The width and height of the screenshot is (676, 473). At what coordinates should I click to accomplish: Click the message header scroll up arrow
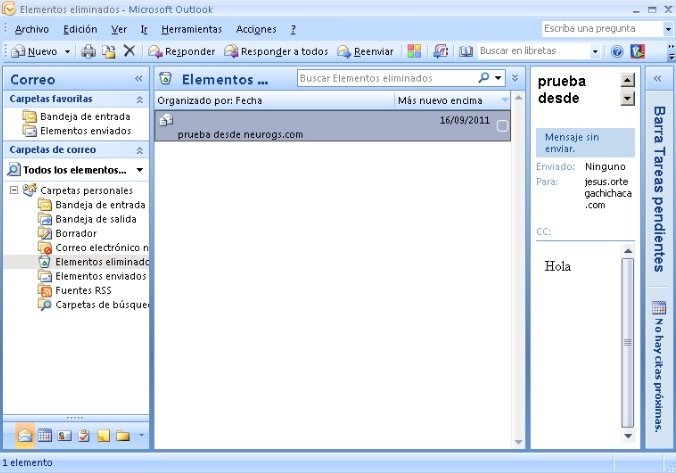pos(627,80)
